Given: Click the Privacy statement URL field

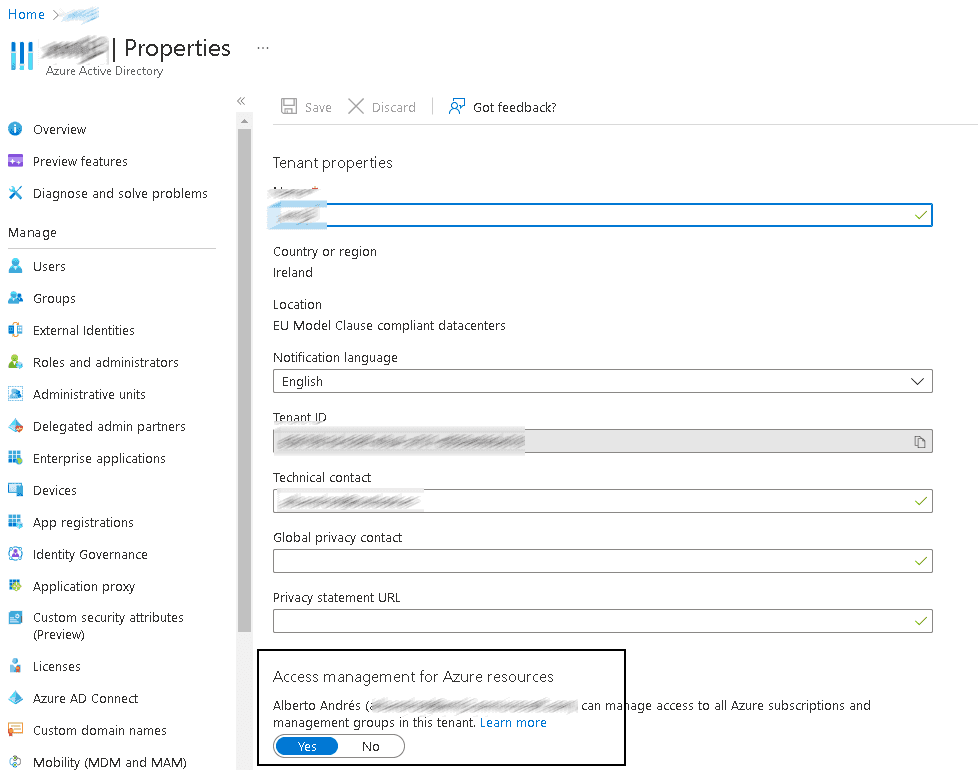Looking at the screenshot, I should pos(603,621).
